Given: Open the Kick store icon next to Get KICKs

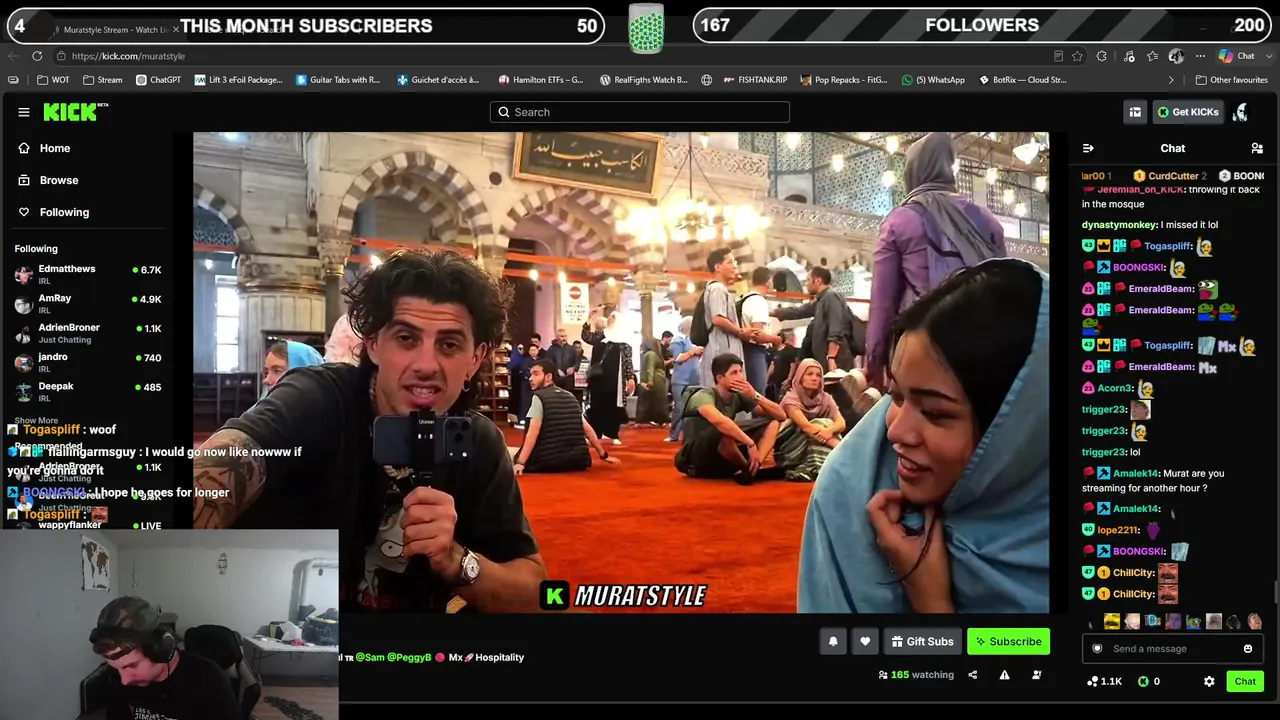Looking at the screenshot, I should coord(1135,112).
